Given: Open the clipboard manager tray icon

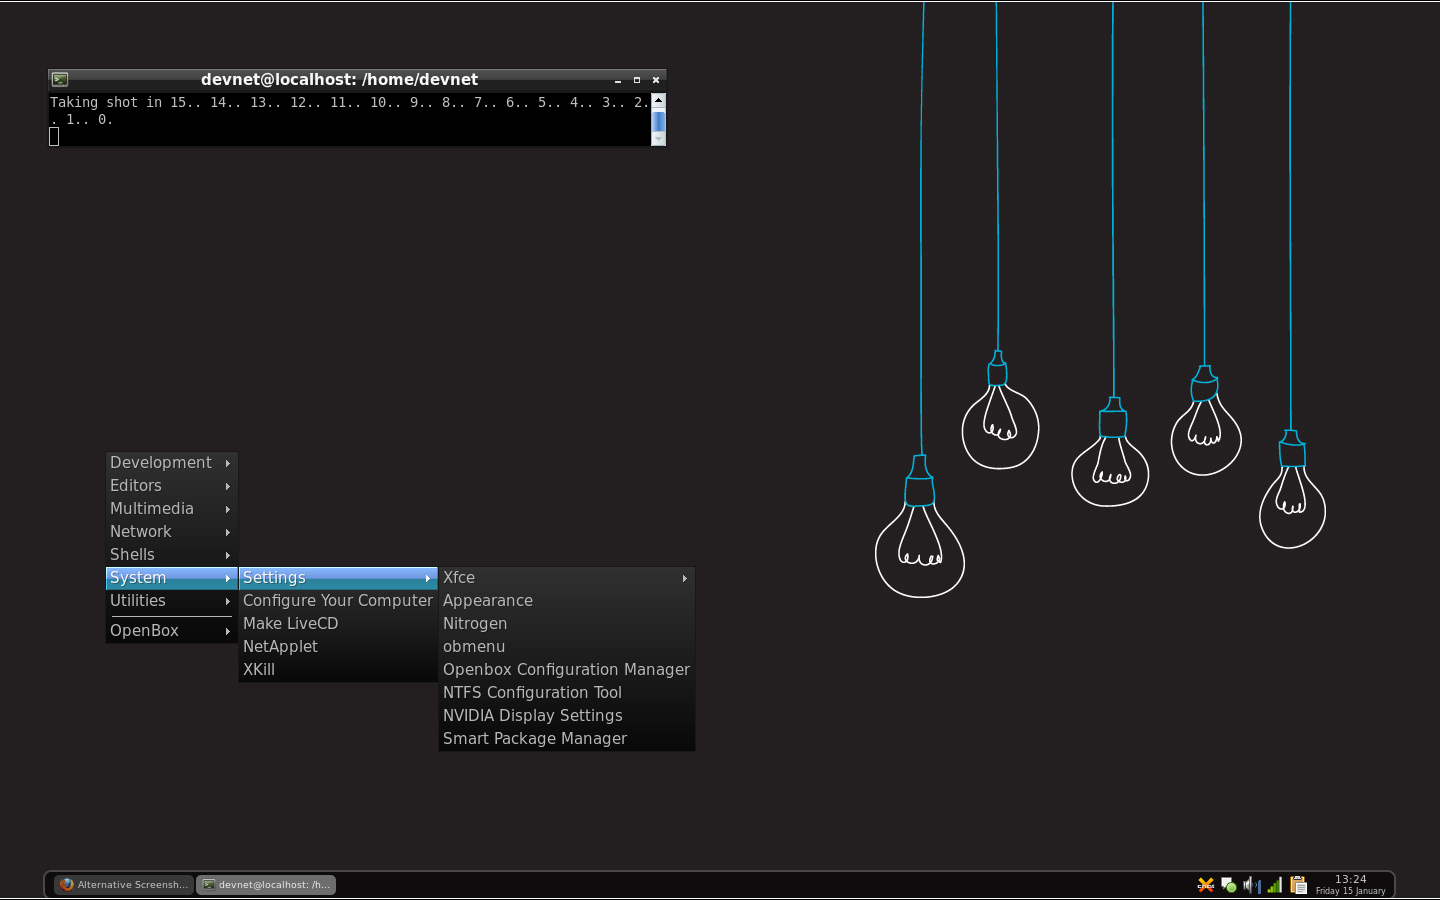Looking at the screenshot, I should coord(1298,885).
